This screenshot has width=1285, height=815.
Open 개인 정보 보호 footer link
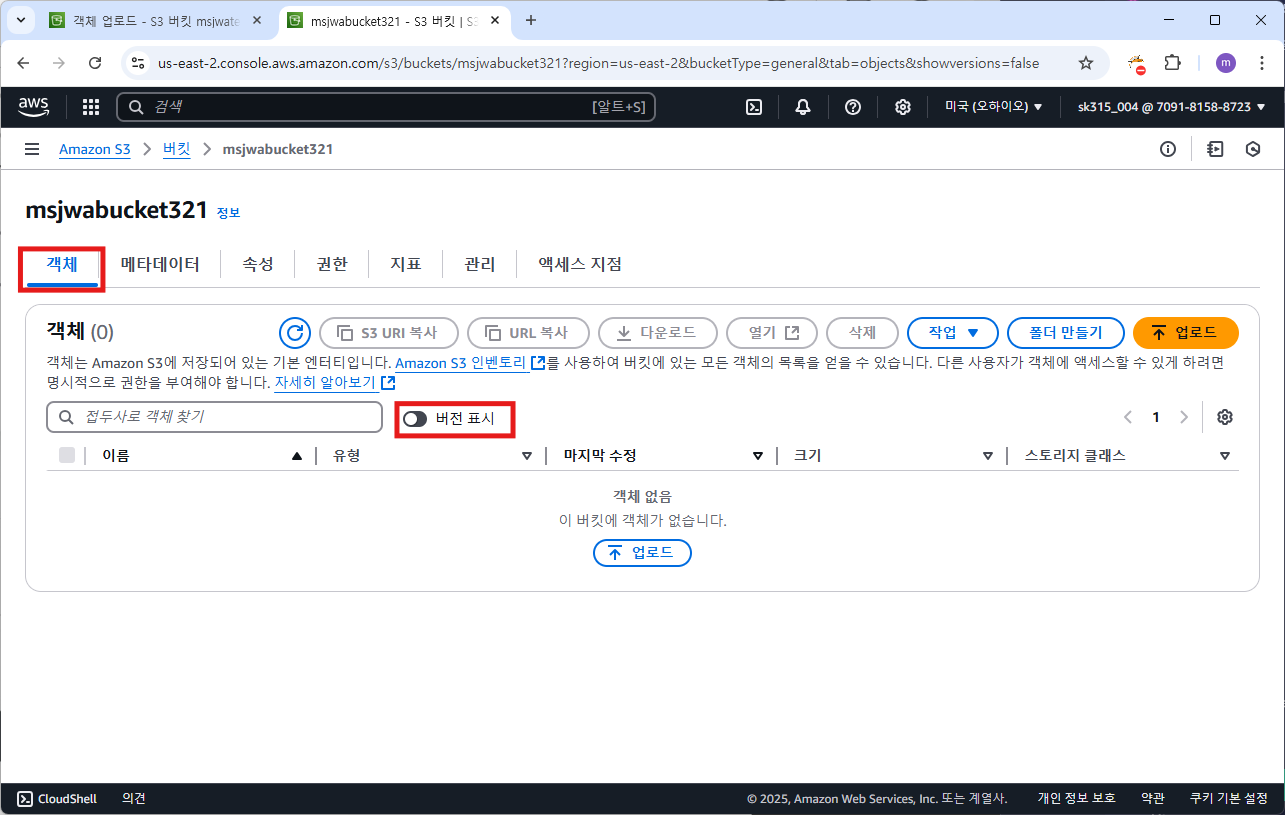pyautogui.click(x=1076, y=799)
